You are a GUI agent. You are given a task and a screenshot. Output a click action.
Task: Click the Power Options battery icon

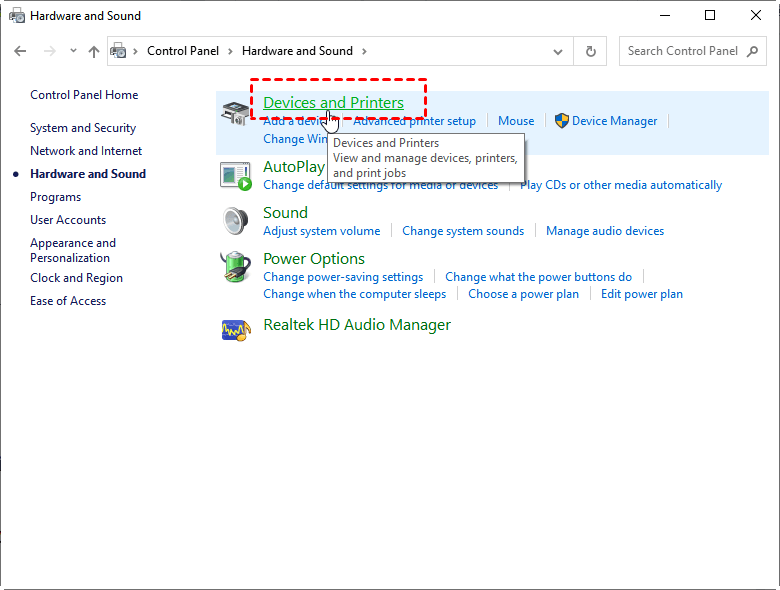(x=235, y=268)
